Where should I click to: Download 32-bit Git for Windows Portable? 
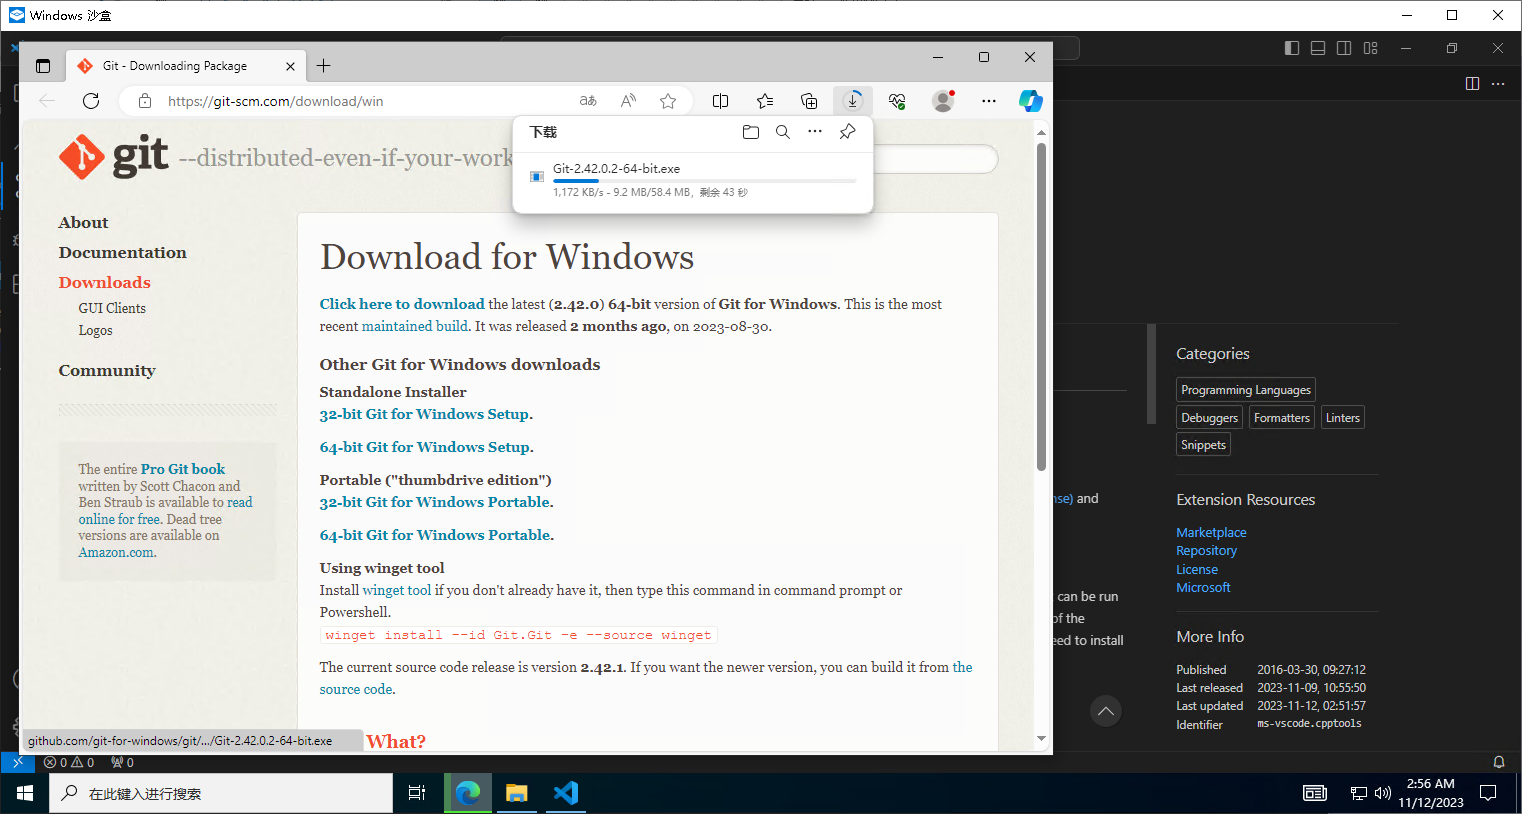(436, 502)
